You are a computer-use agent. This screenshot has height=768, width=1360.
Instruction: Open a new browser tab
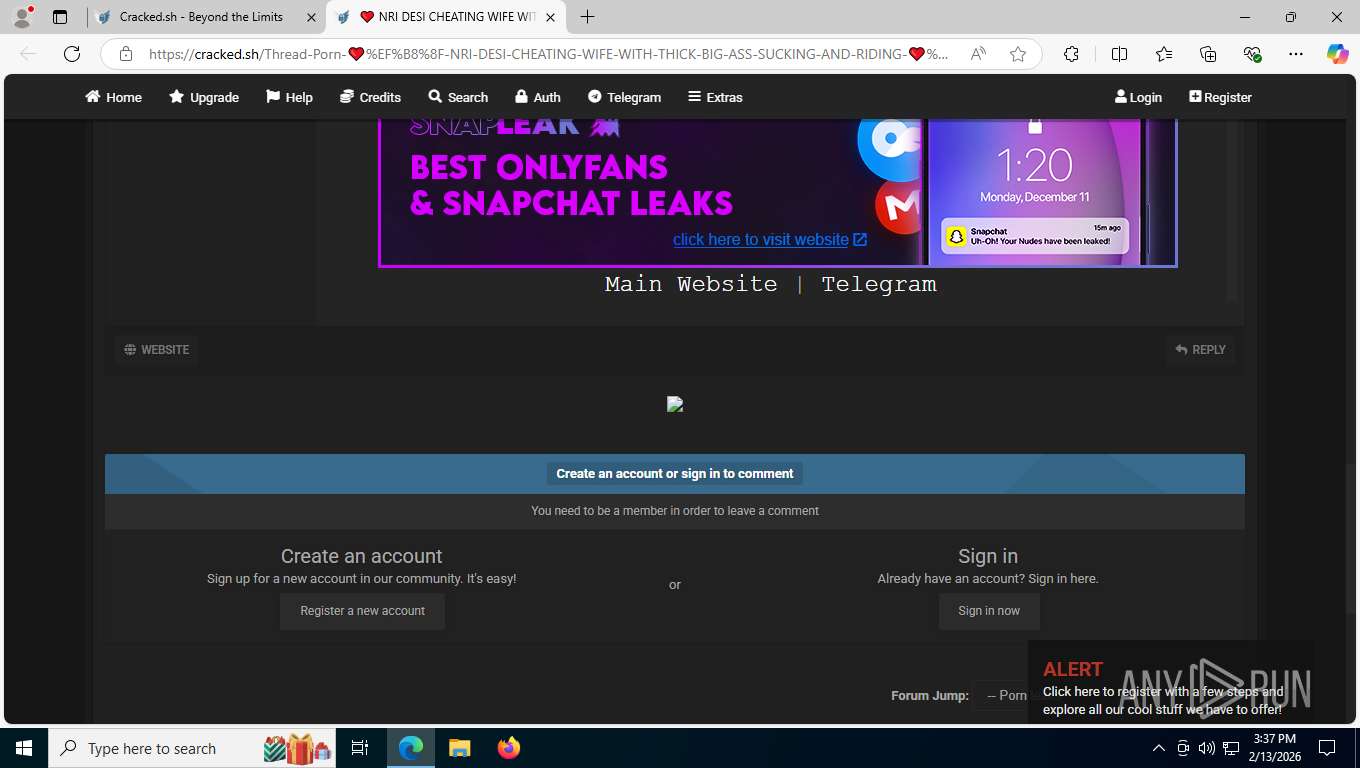[x=587, y=17]
